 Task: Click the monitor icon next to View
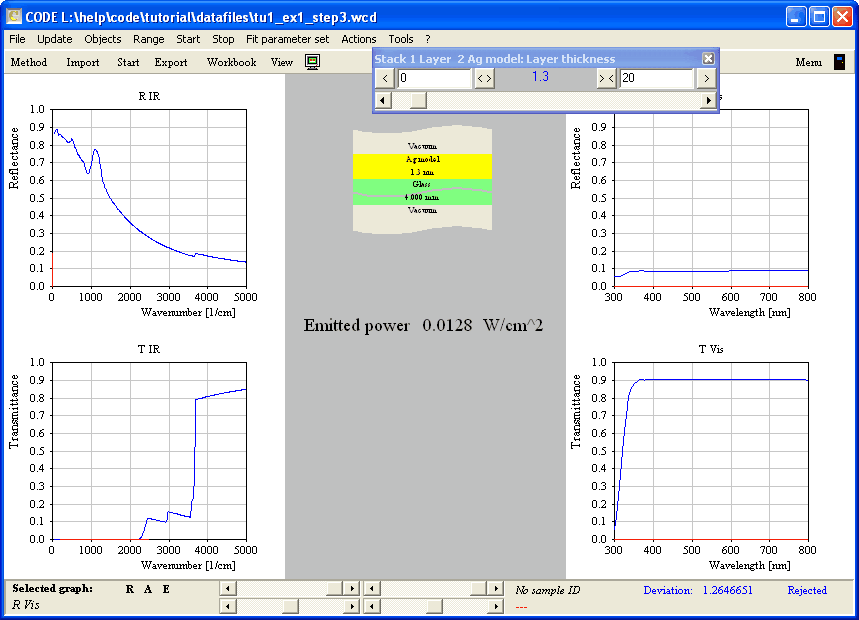point(313,62)
